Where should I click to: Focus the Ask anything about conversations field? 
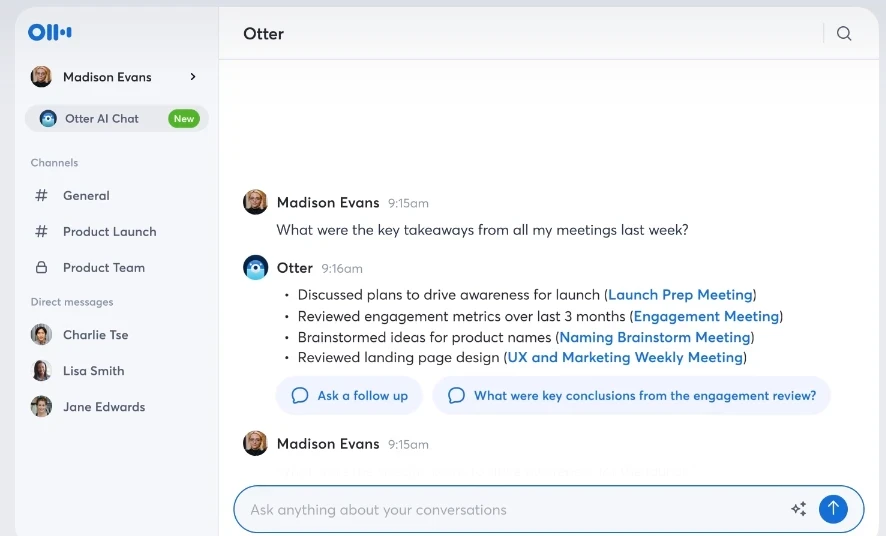point(510,510)
